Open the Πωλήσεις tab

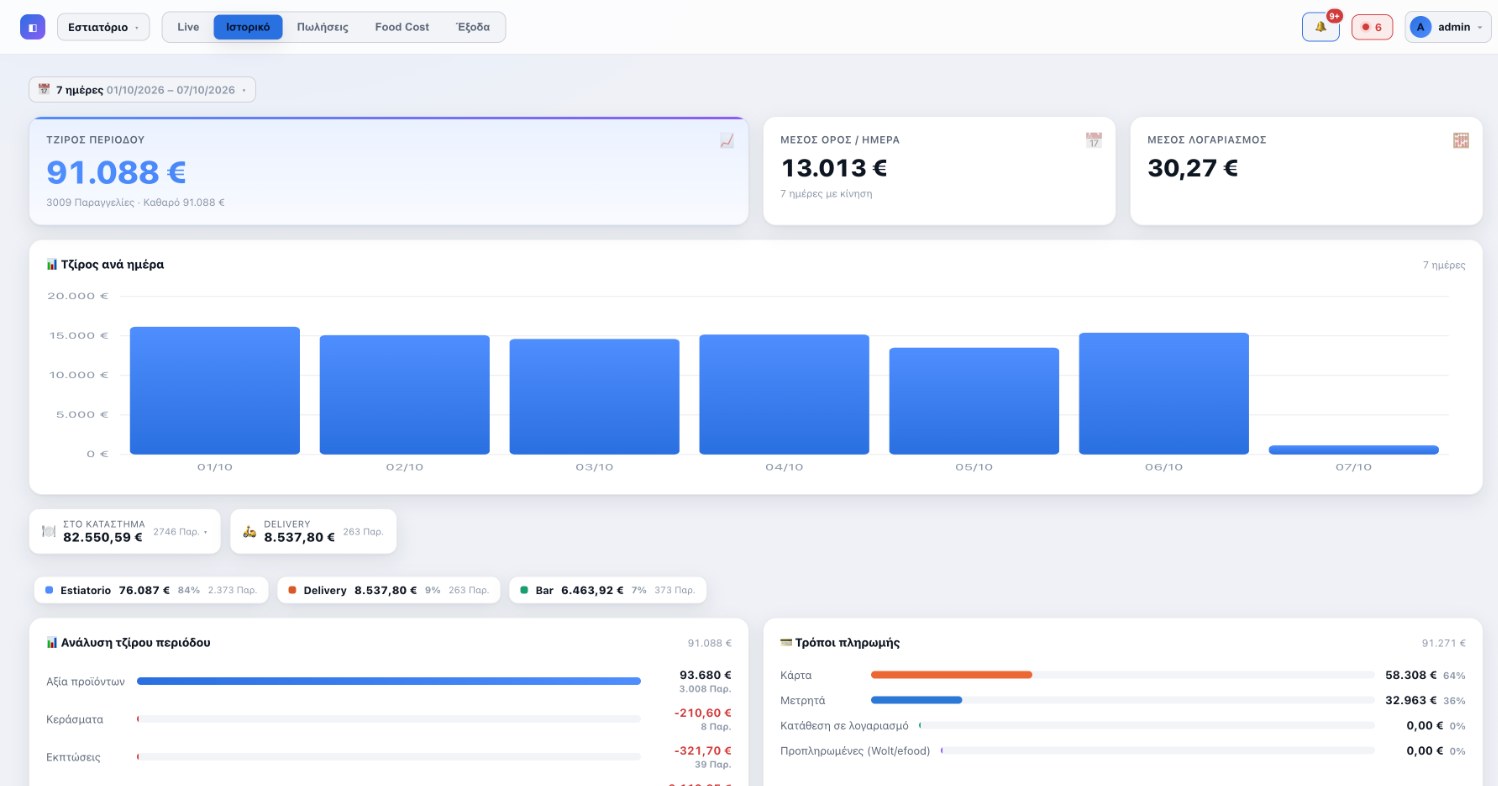pyautogui.click(x=323, y=27)
